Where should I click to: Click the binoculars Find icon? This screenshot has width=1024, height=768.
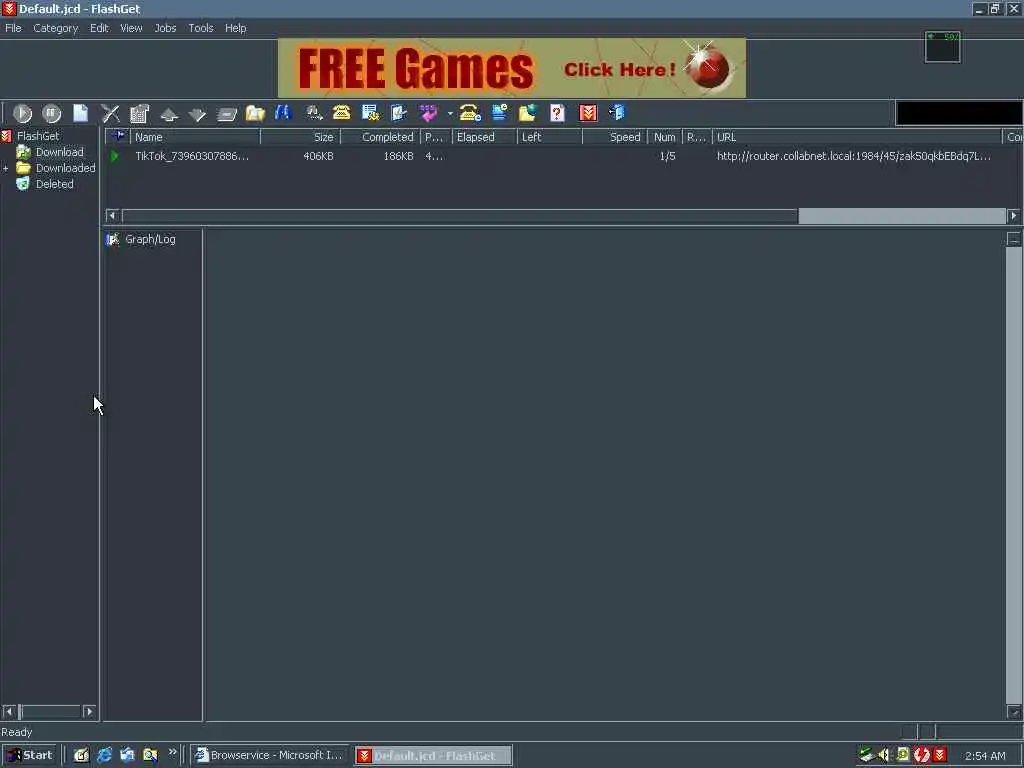(283, 112)
